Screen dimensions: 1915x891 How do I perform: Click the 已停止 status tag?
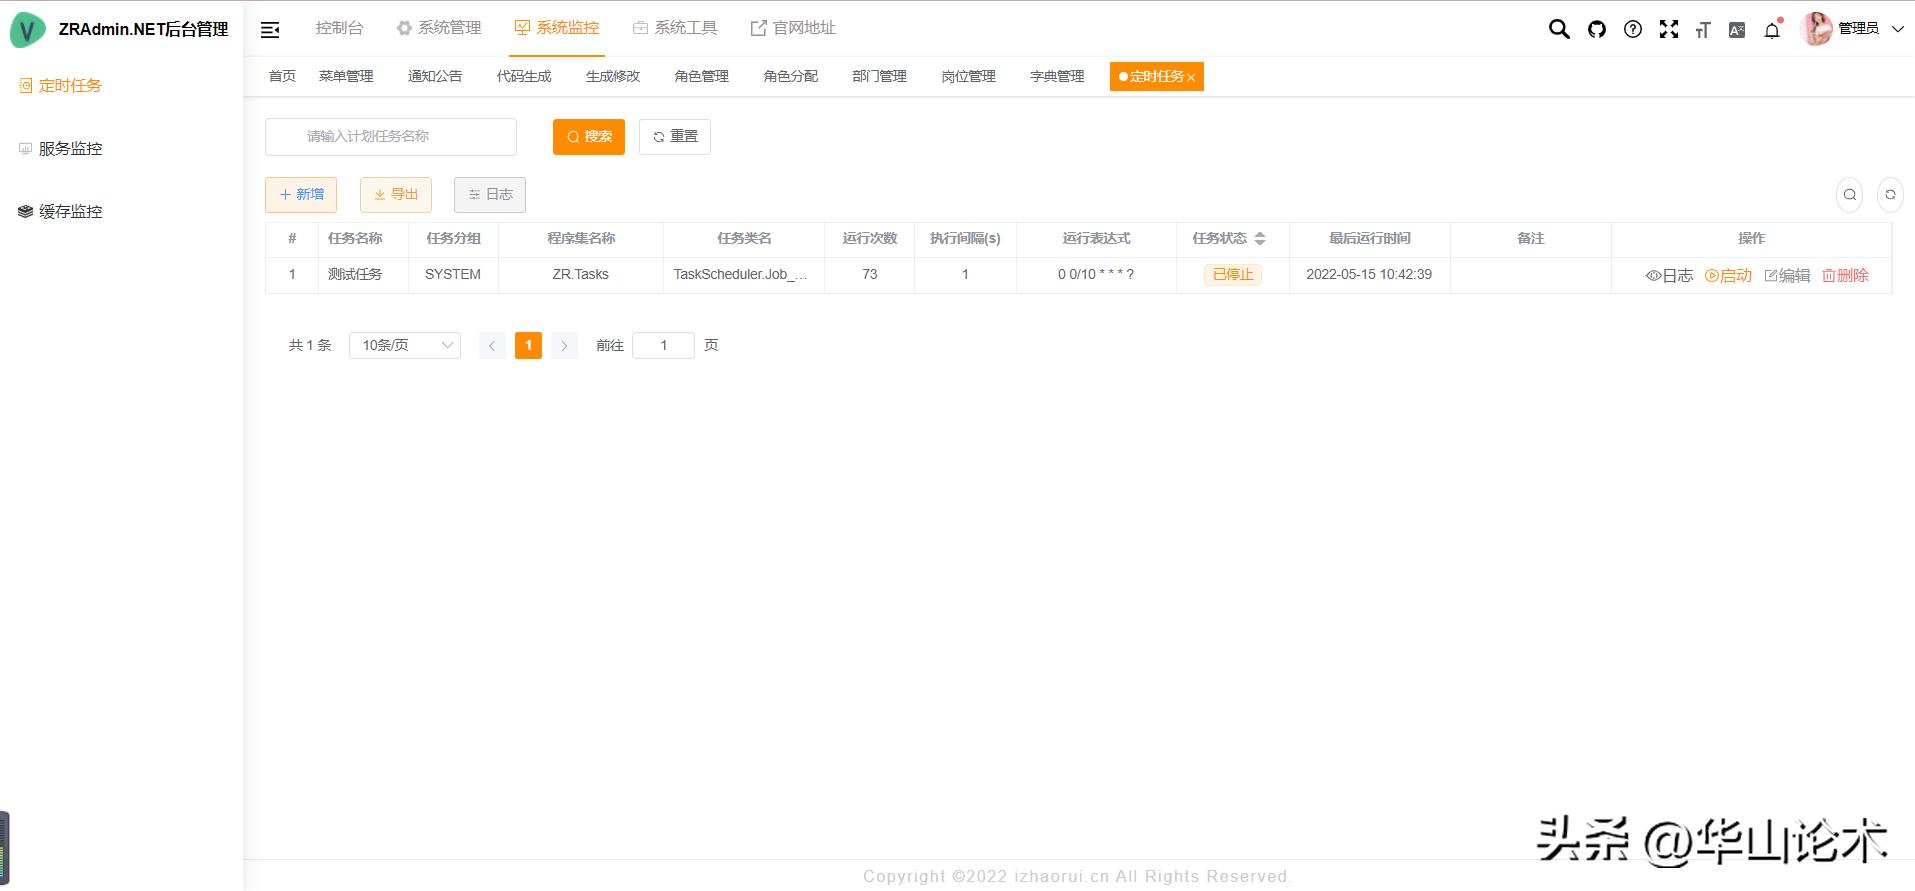1233,275
